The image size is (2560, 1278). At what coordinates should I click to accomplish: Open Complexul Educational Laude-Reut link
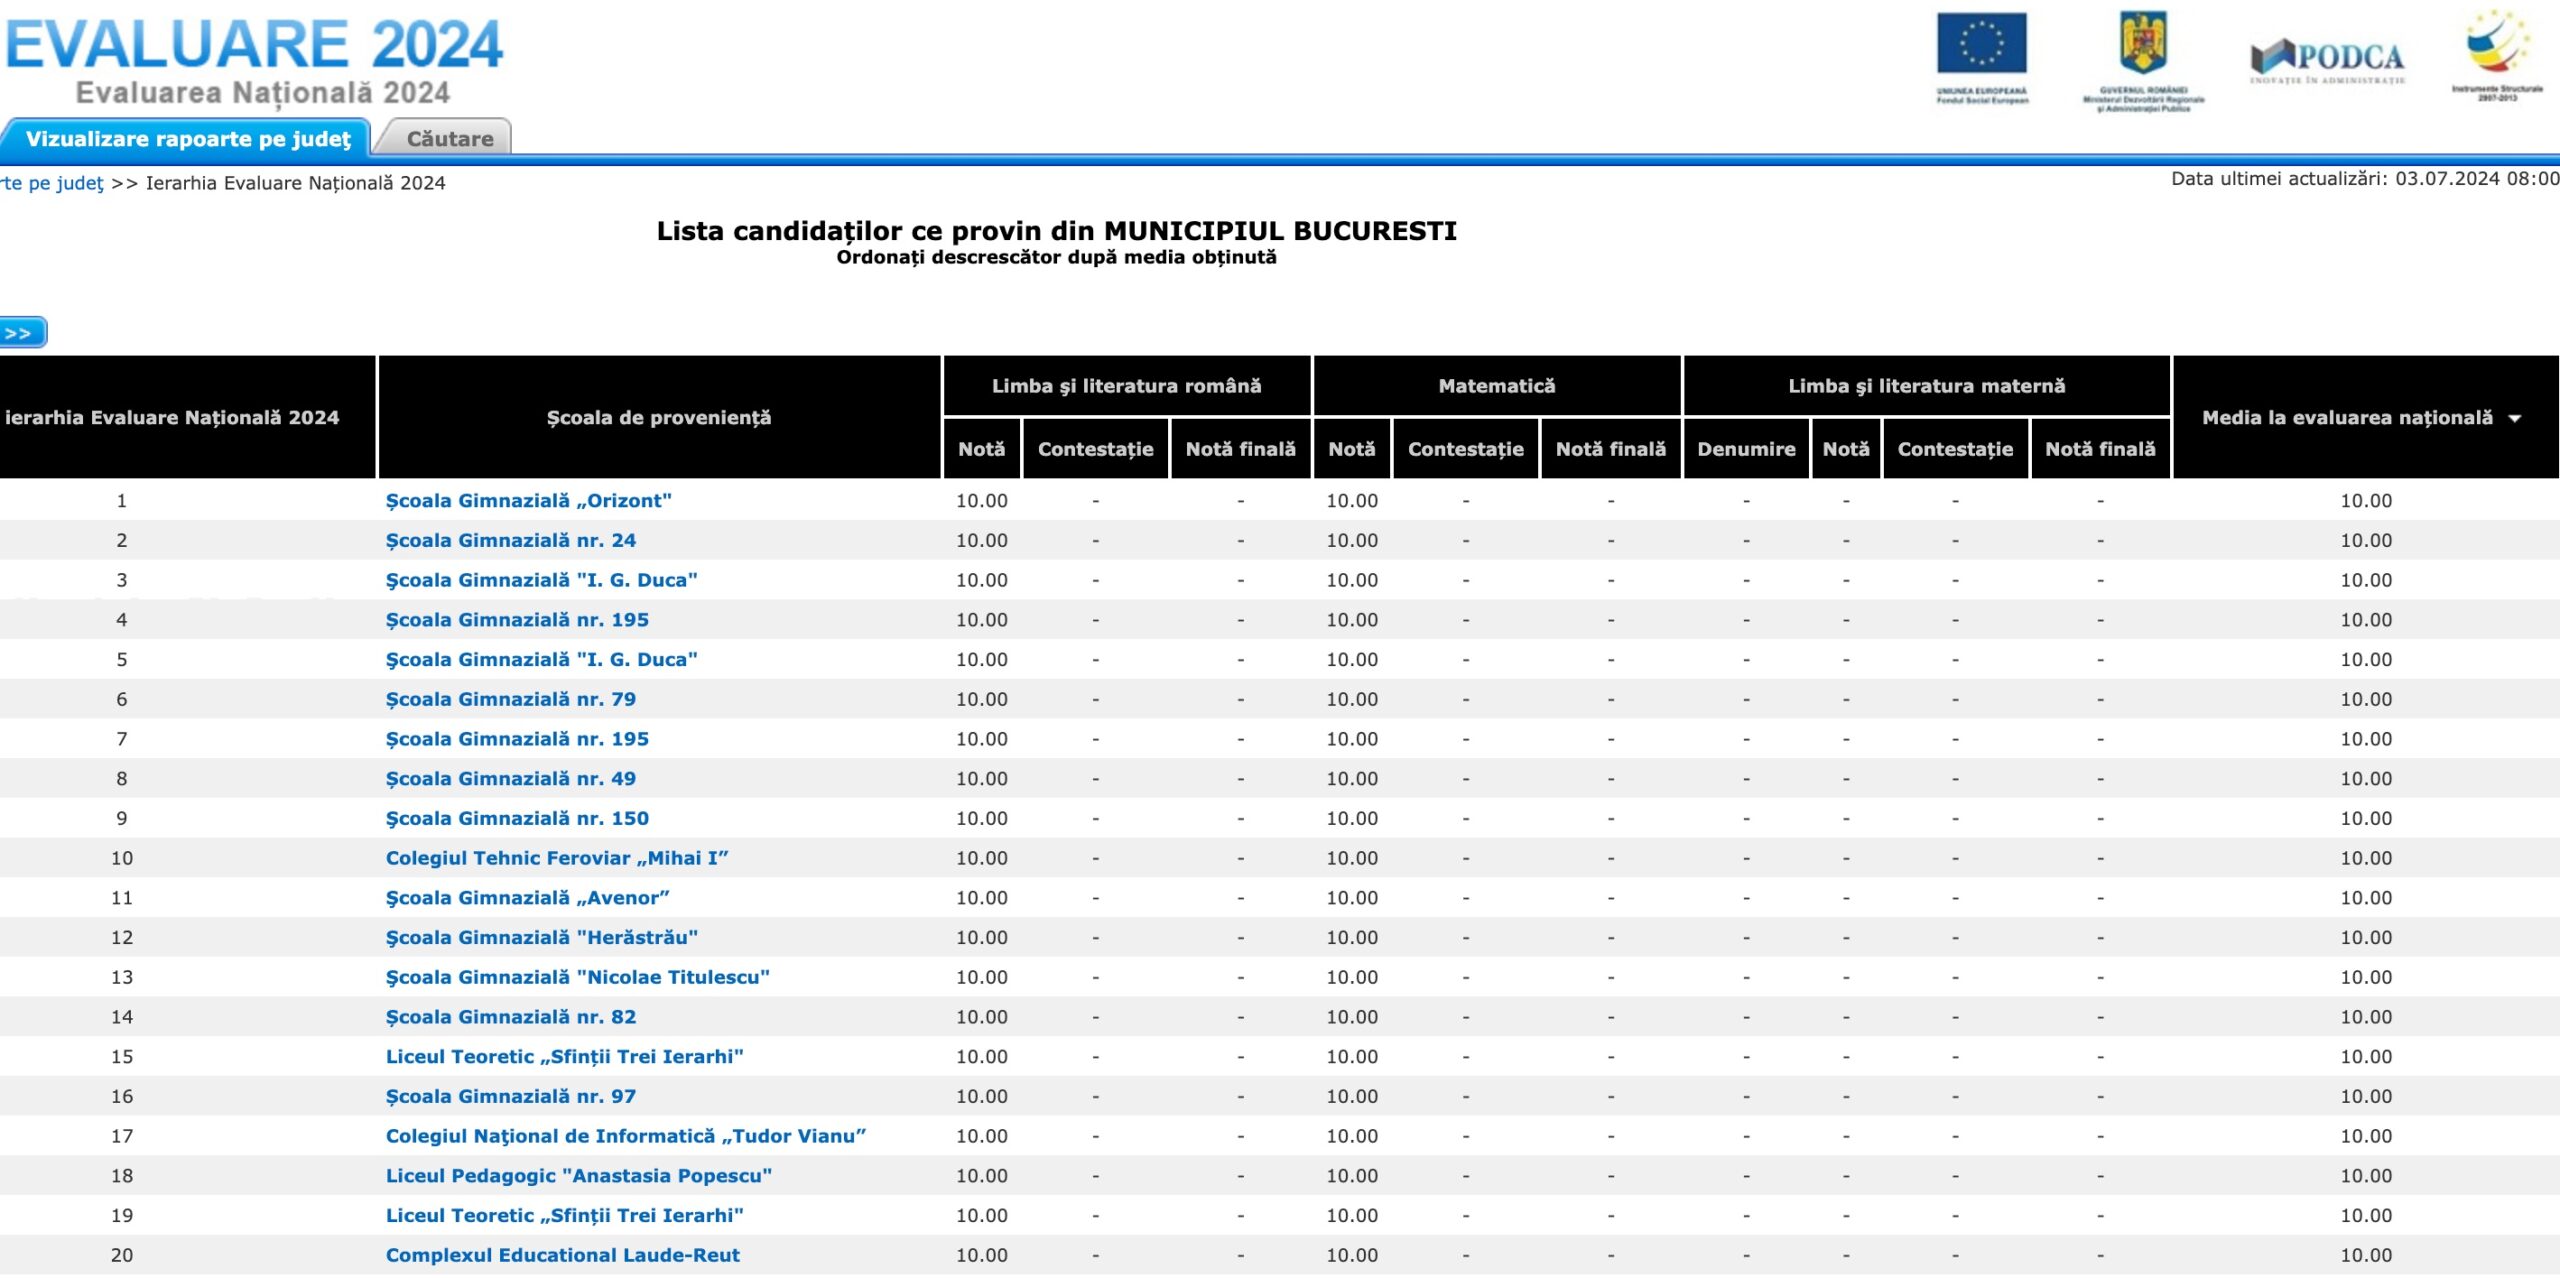pyautogui.click(x=562, y=1255)
